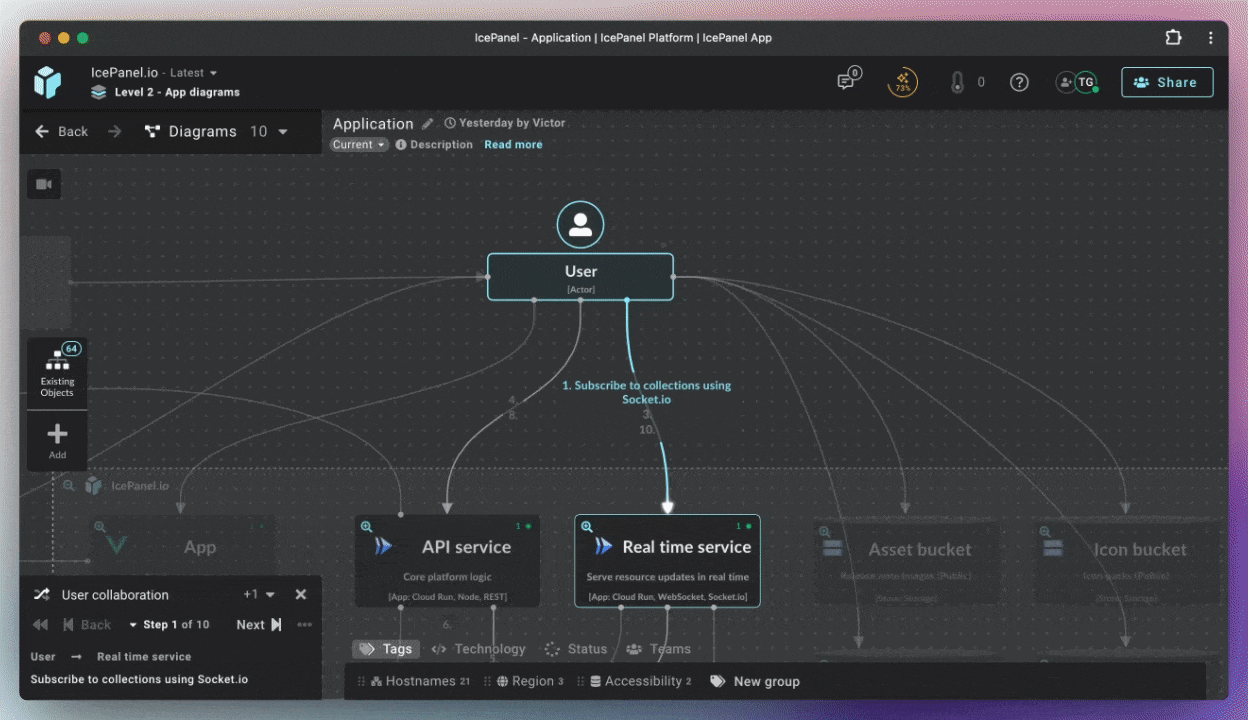Expand the Step 1 of 10 dropdown
The width and height of the screenshot is (1248, 720).
(x=169, y=625)
